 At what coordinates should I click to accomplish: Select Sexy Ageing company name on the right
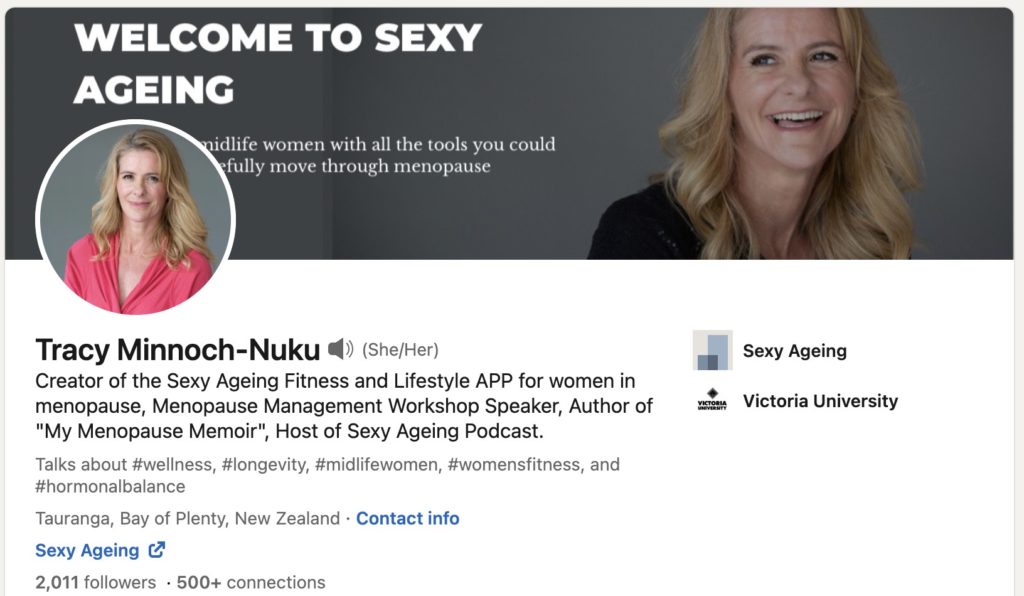pos(794,351)
